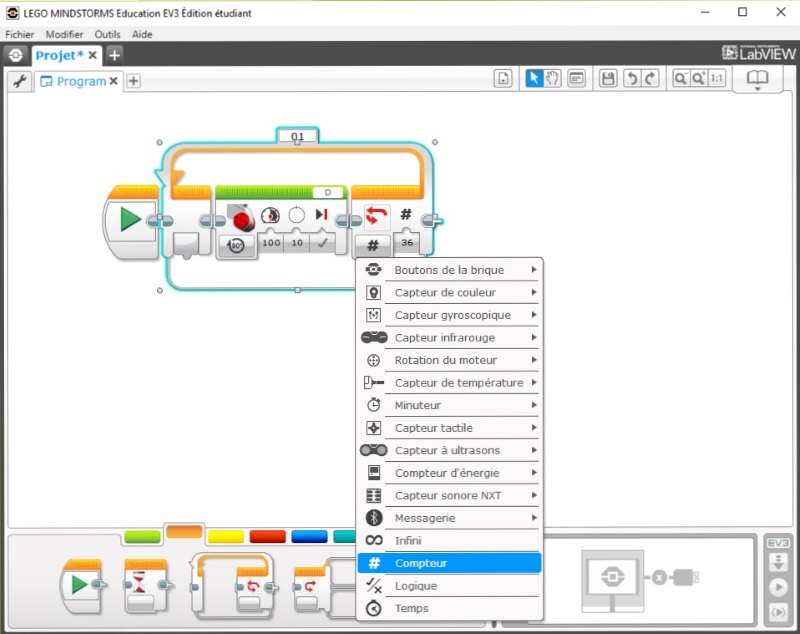Select the yellow Sensor palette tab
This screenshot has height=634, width=800.
pos(226,536)
